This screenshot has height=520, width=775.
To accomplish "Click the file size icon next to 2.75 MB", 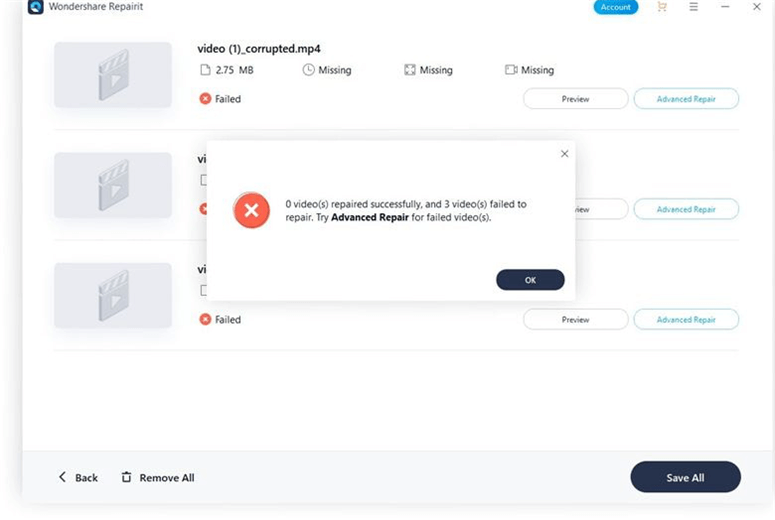I will click(206, 70).
